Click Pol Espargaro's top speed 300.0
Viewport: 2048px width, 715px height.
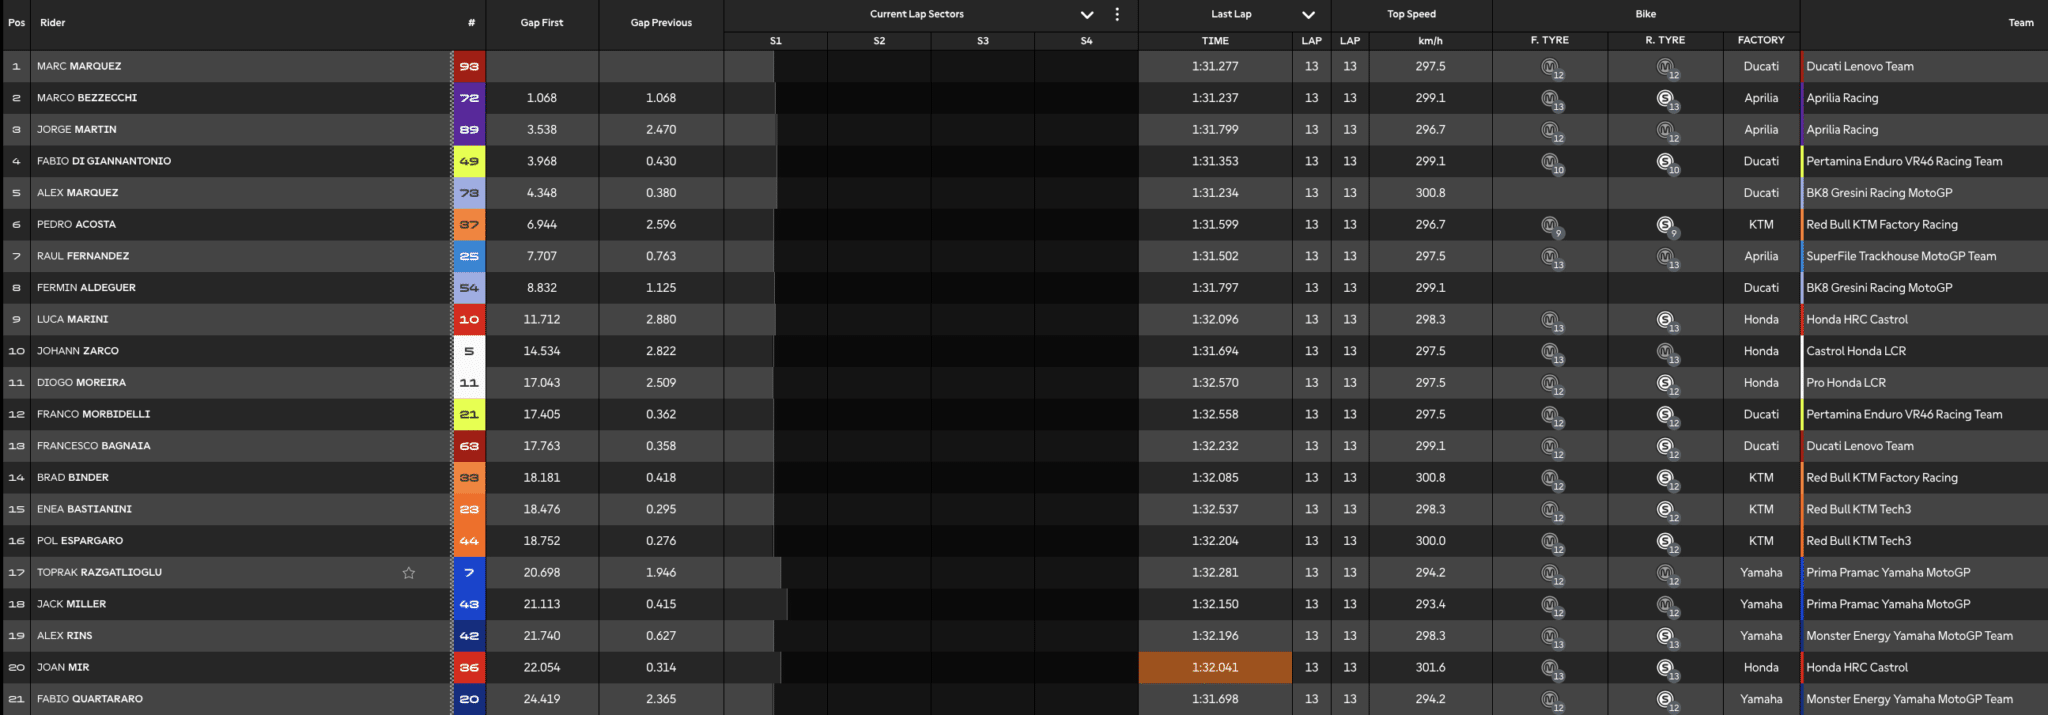pyautogui.click(x=1431, y=541)
